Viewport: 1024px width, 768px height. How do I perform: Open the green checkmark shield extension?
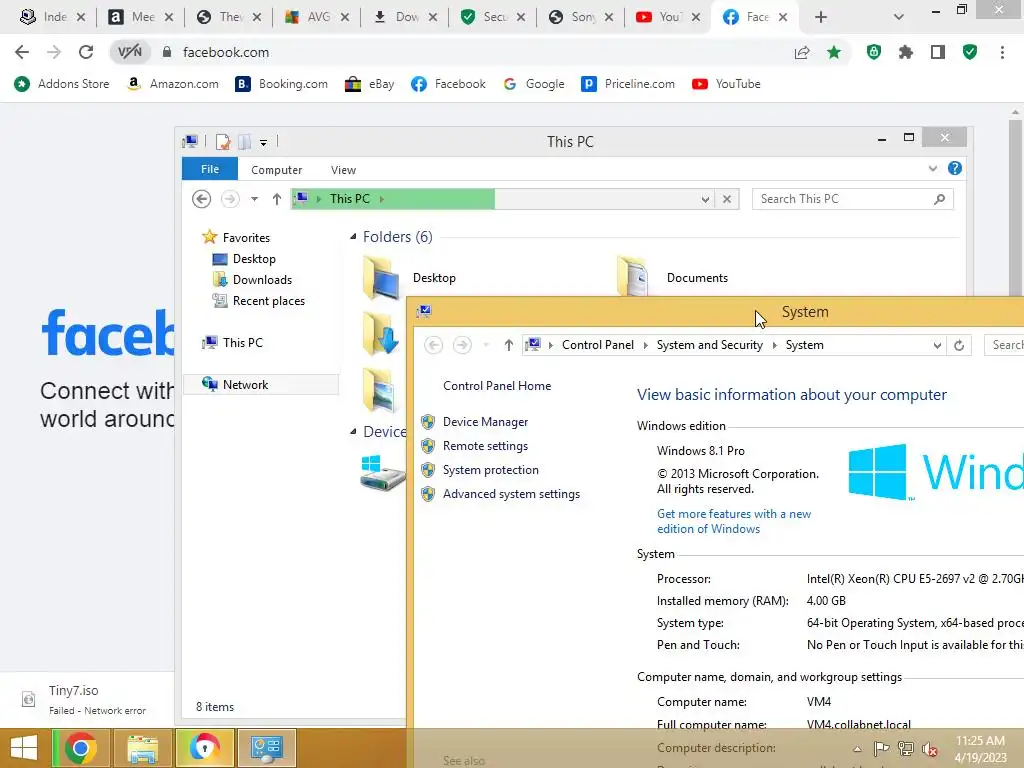coord(970,52)
